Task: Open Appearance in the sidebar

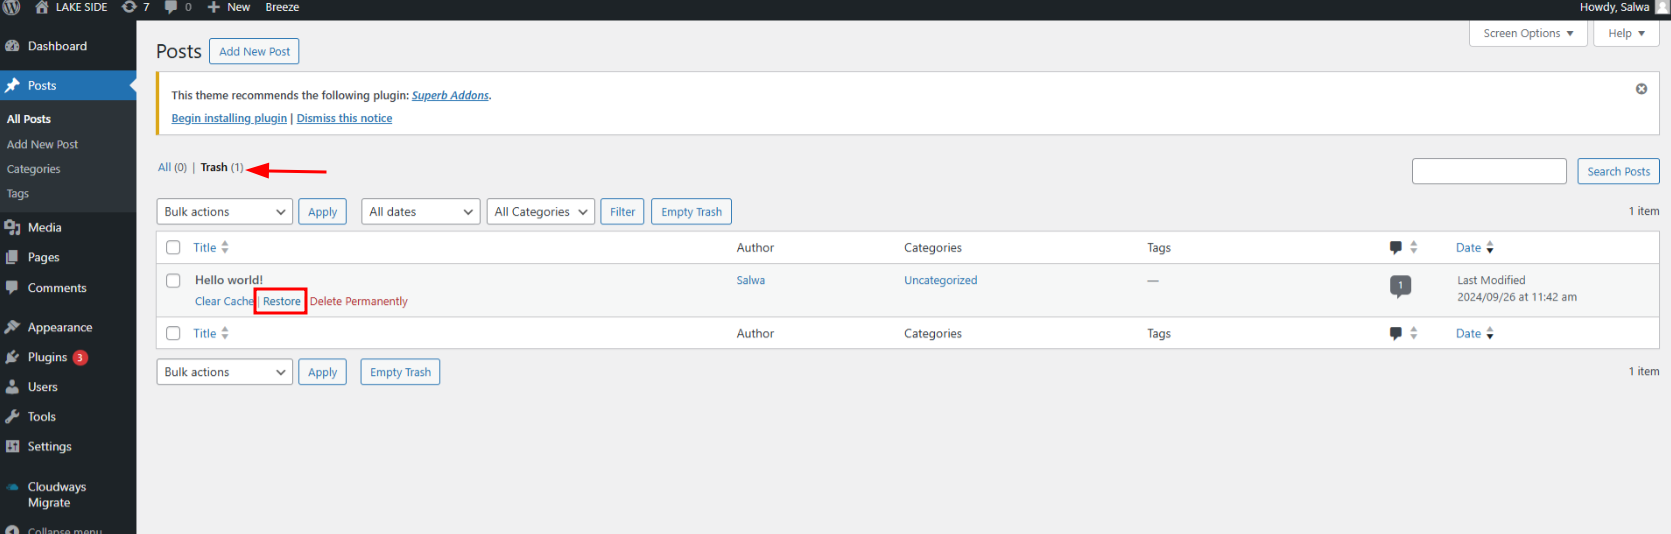Action: (59, 327)
